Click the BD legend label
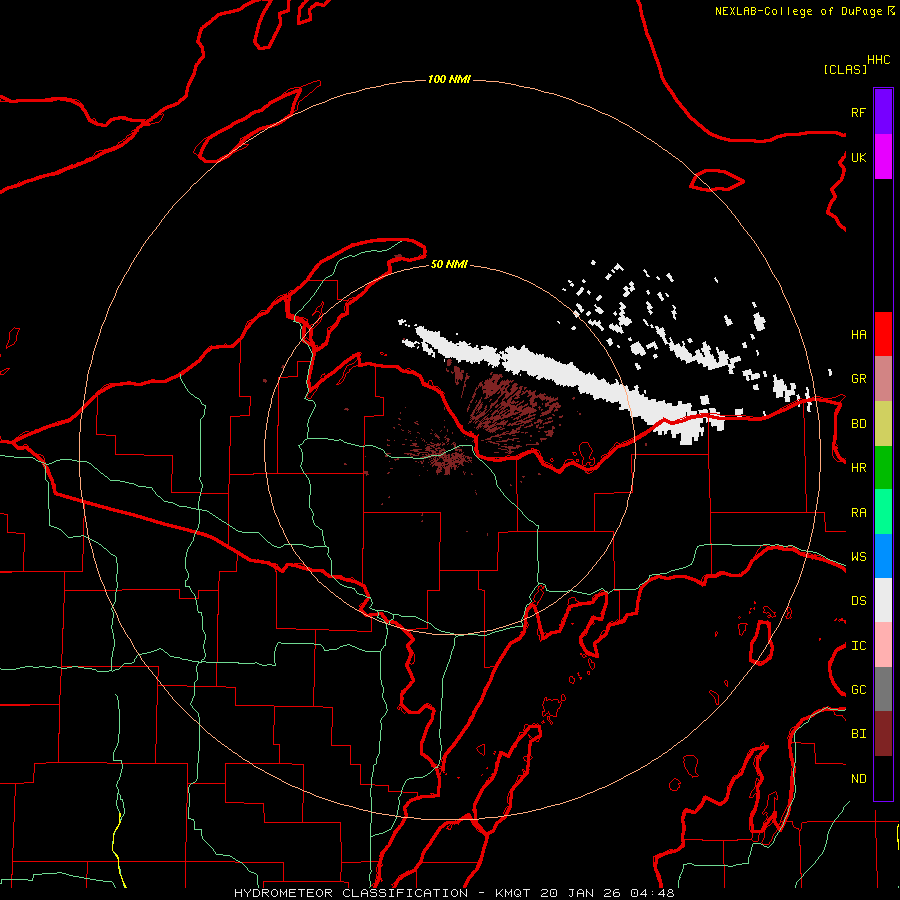 [858, 424]
